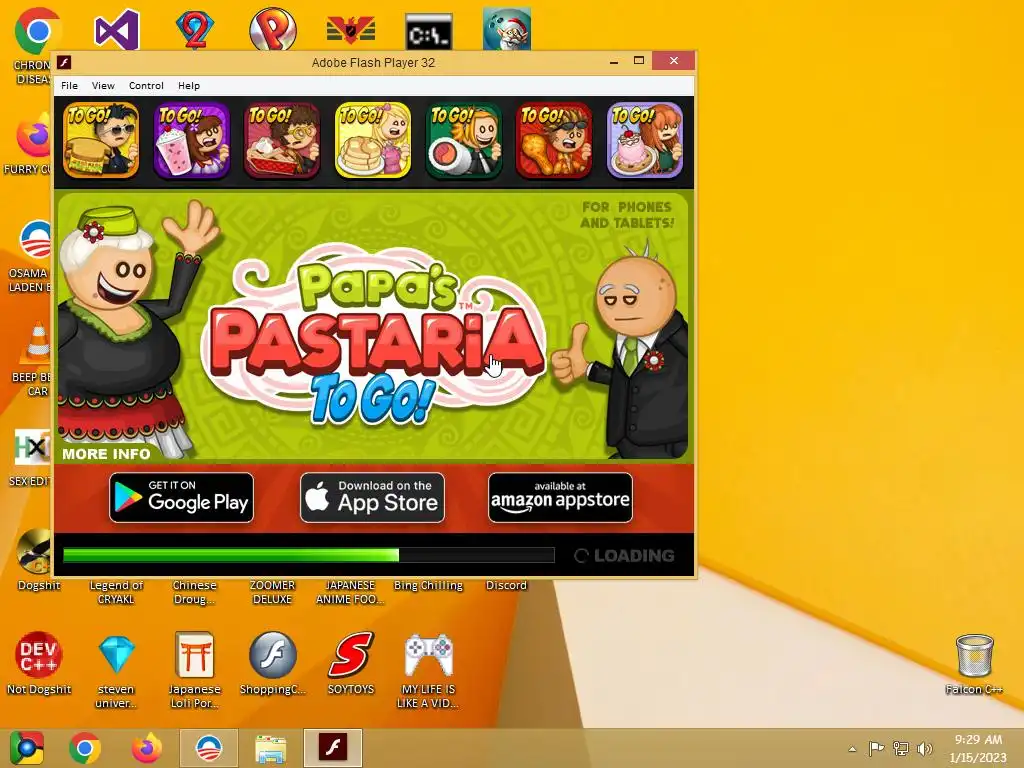This screenshot has width=1024, height=768.
Task: Open the Dogshit desktop icon
Action: pos(38,559)
